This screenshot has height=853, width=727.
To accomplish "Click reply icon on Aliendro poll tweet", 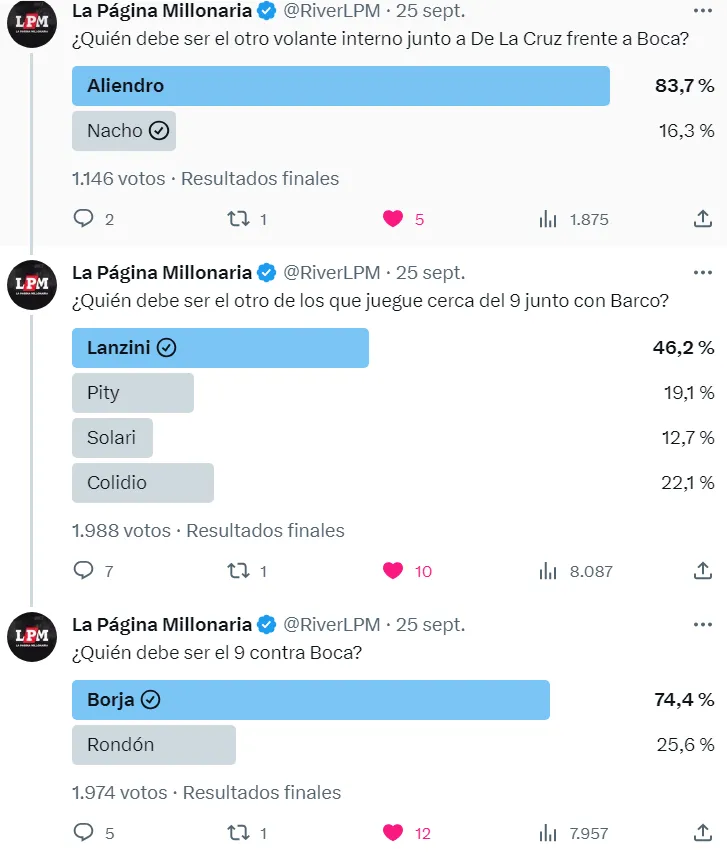I will click(x=84, y=219).
